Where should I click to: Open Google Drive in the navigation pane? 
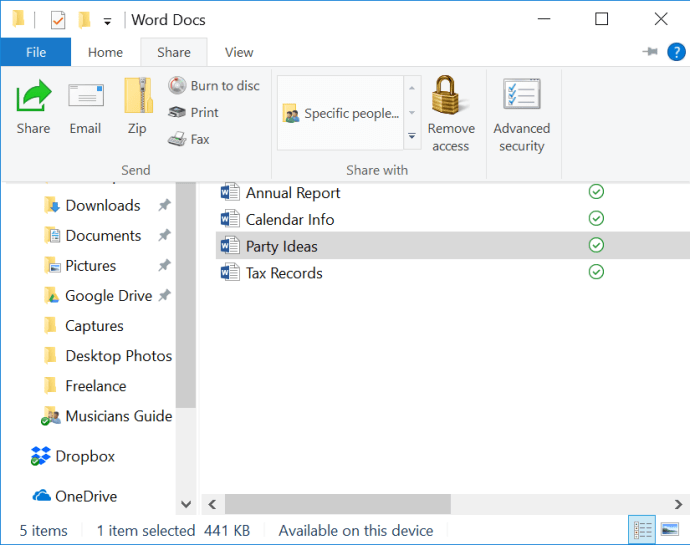tap(108, 295)
